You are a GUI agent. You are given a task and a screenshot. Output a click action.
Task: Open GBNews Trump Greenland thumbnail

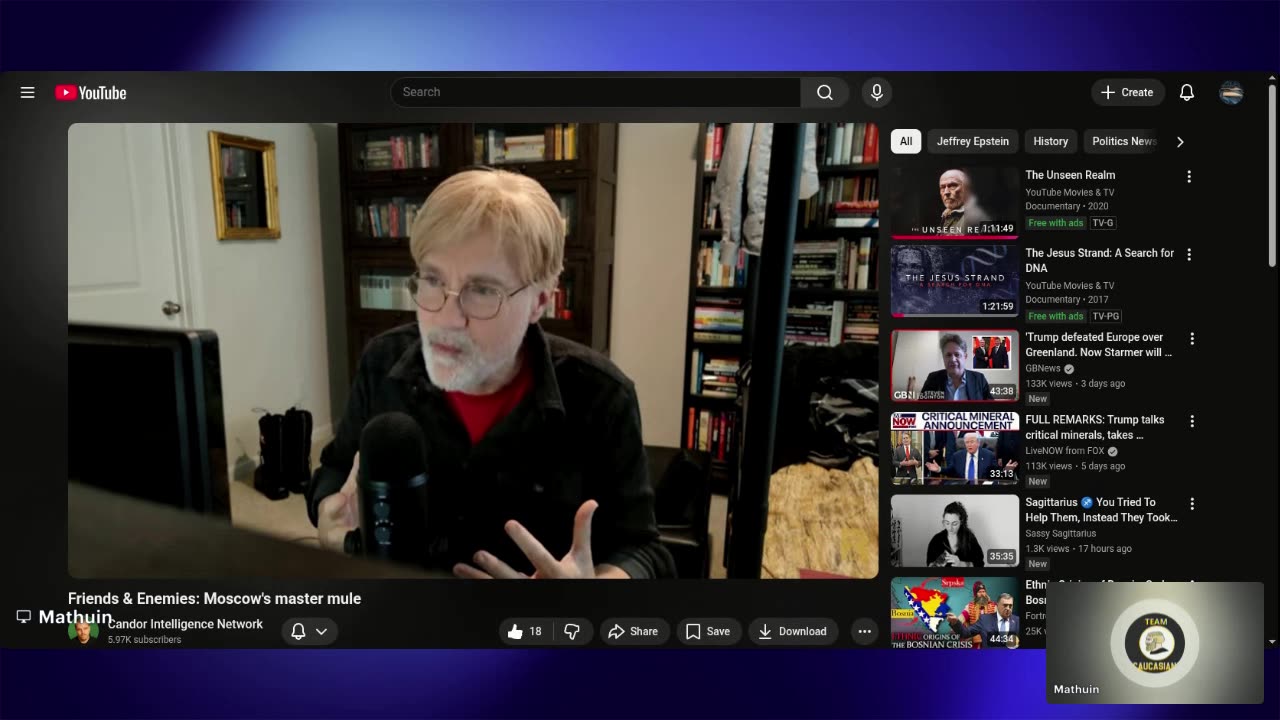(x=955, y=365)
